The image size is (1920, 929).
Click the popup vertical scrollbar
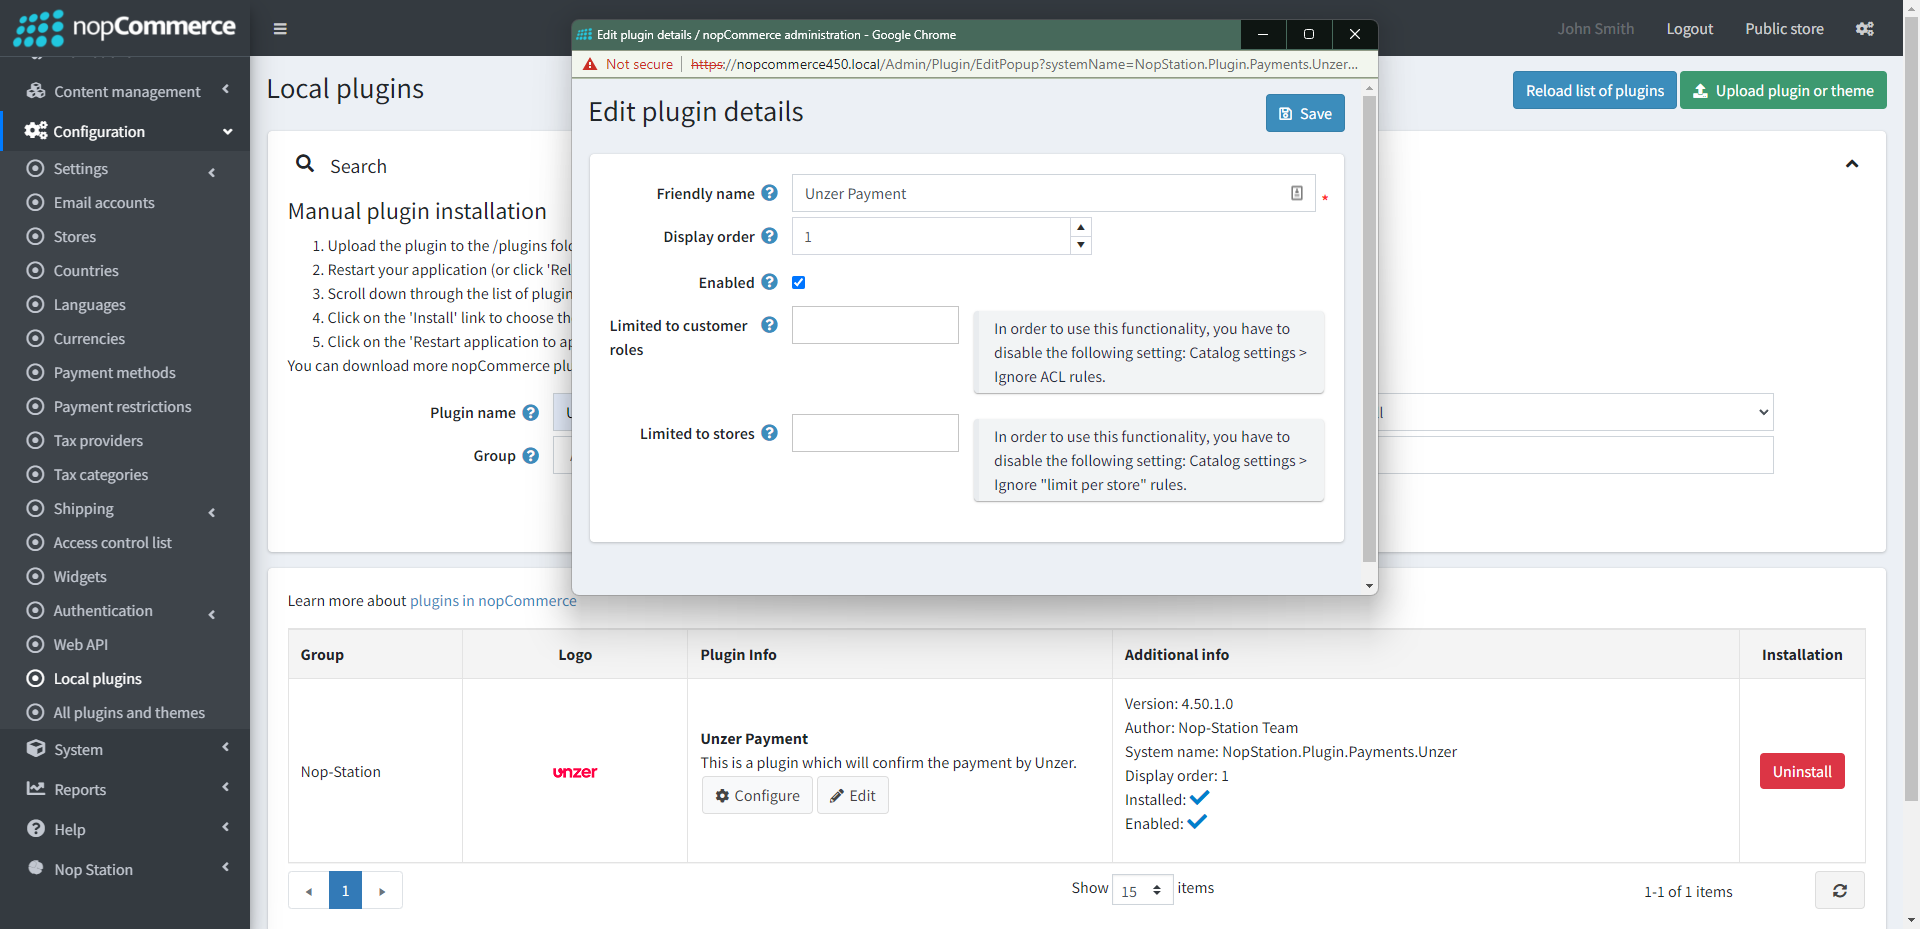(x=1369, y=328)
